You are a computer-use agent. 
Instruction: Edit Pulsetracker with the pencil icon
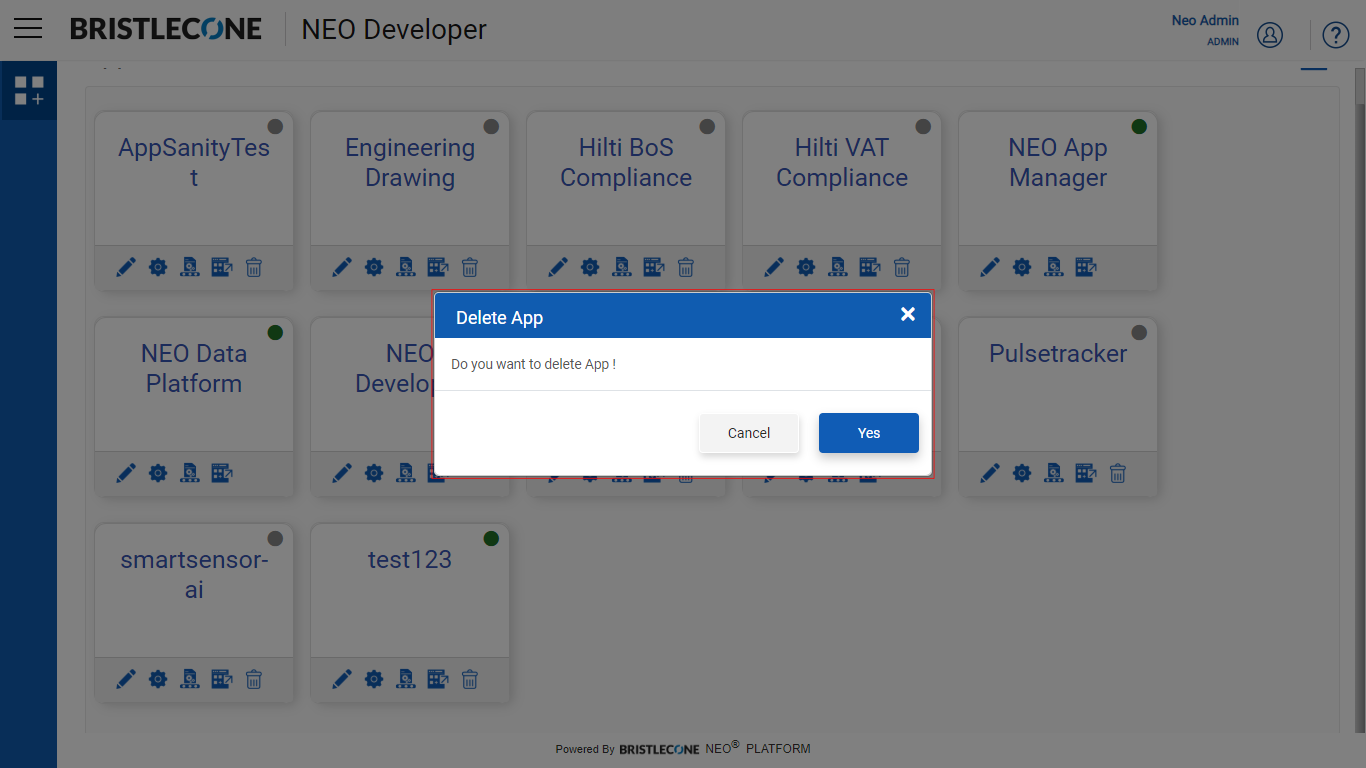990,473
